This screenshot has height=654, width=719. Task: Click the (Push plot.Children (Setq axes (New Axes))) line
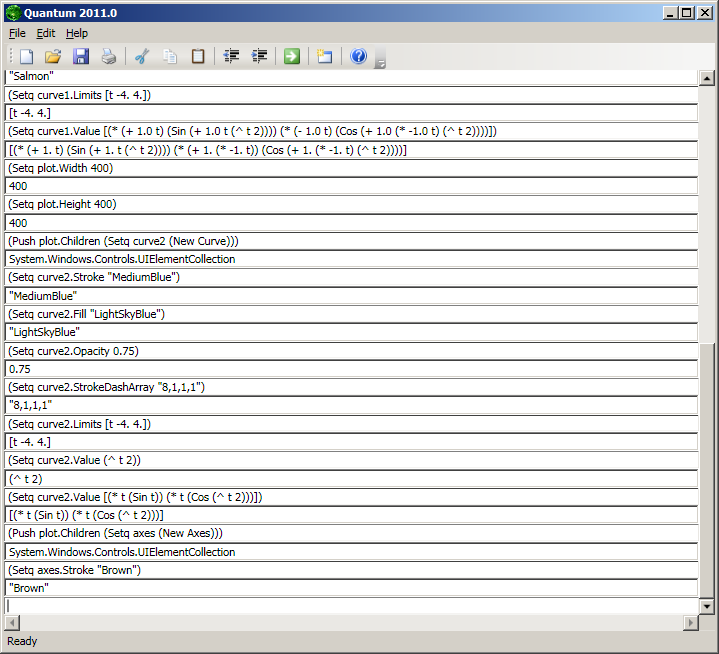351,533
